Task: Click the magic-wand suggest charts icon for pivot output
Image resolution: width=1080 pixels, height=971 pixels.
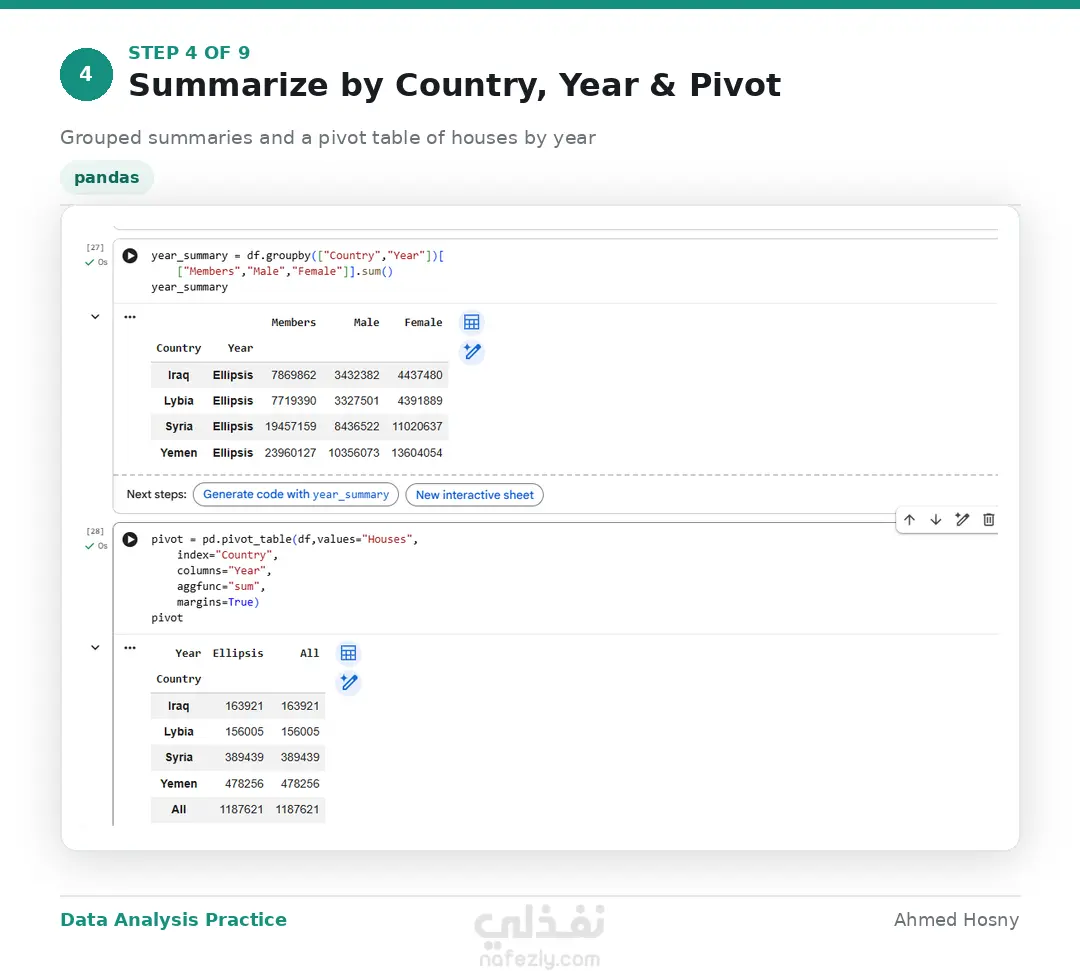Action: coord(349,682)
